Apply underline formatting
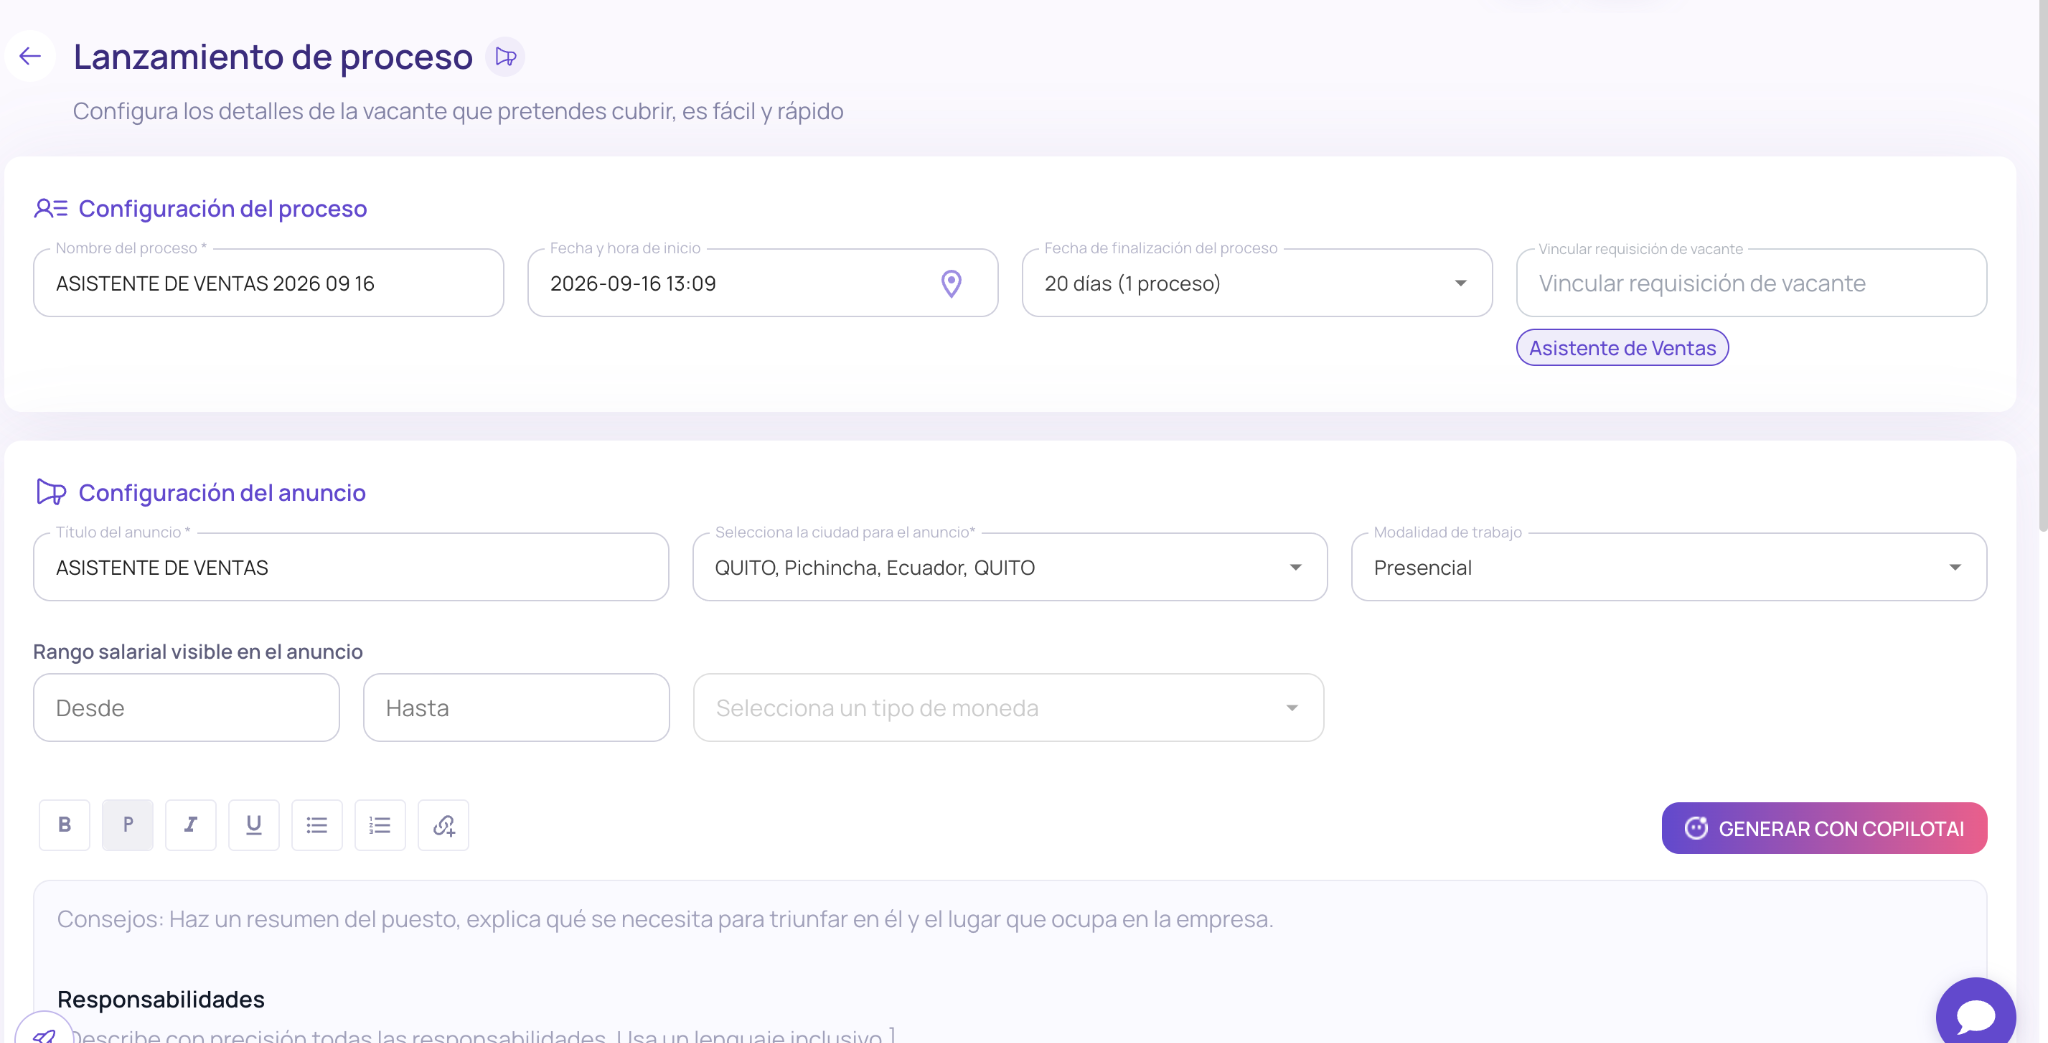Image resolution: width=2048 pixels, height=1043 pixels. click(254, 825)
